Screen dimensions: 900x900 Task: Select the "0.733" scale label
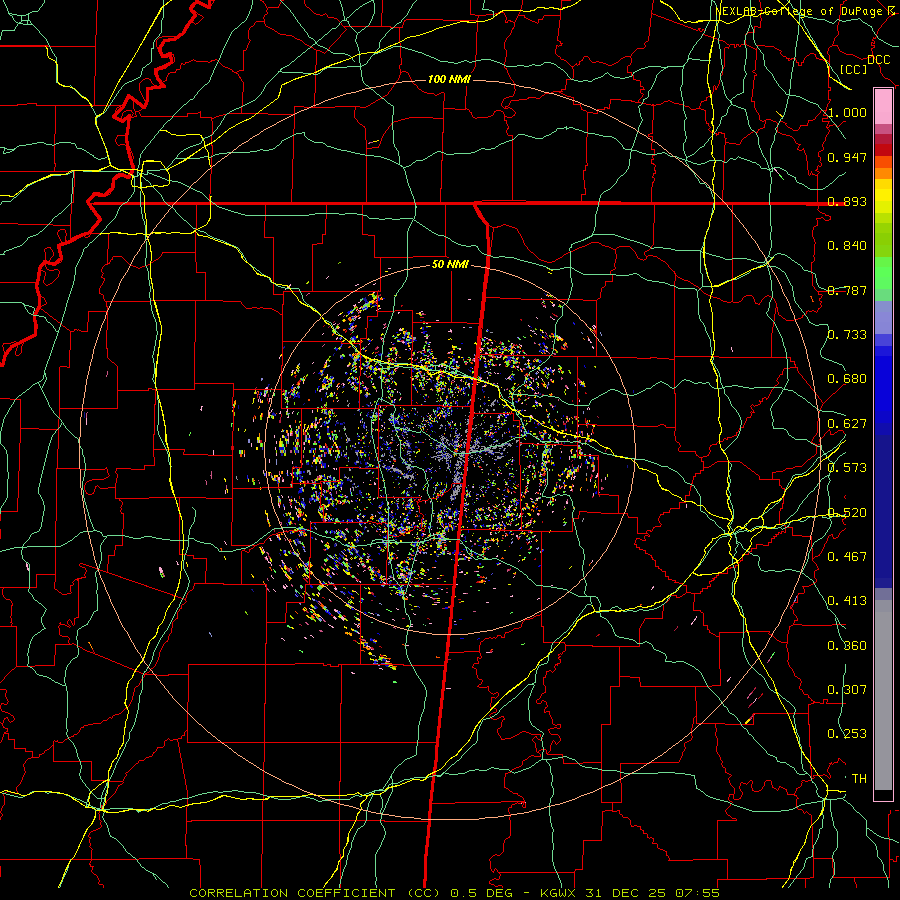847,335
